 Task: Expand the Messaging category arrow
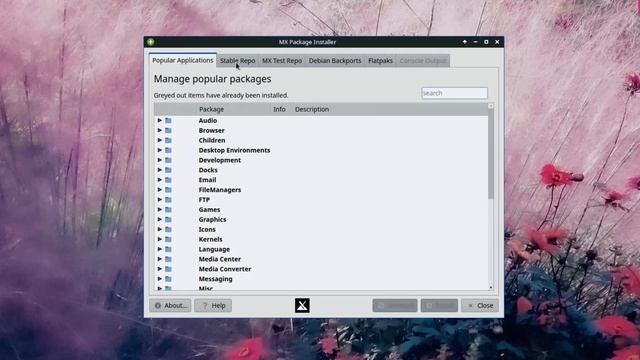pyautogui.click(x=160, y=279)
